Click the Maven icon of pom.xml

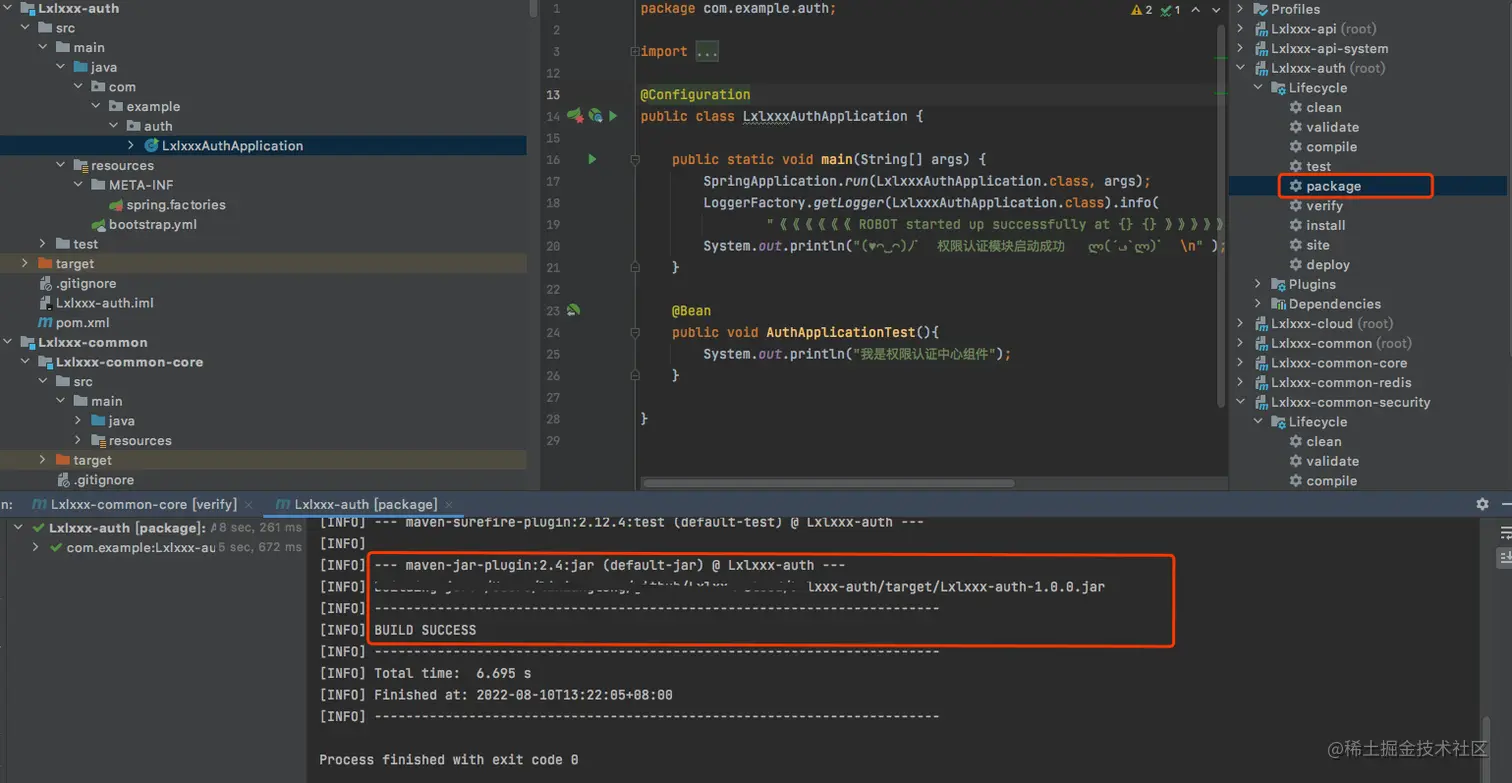[45, 323]
